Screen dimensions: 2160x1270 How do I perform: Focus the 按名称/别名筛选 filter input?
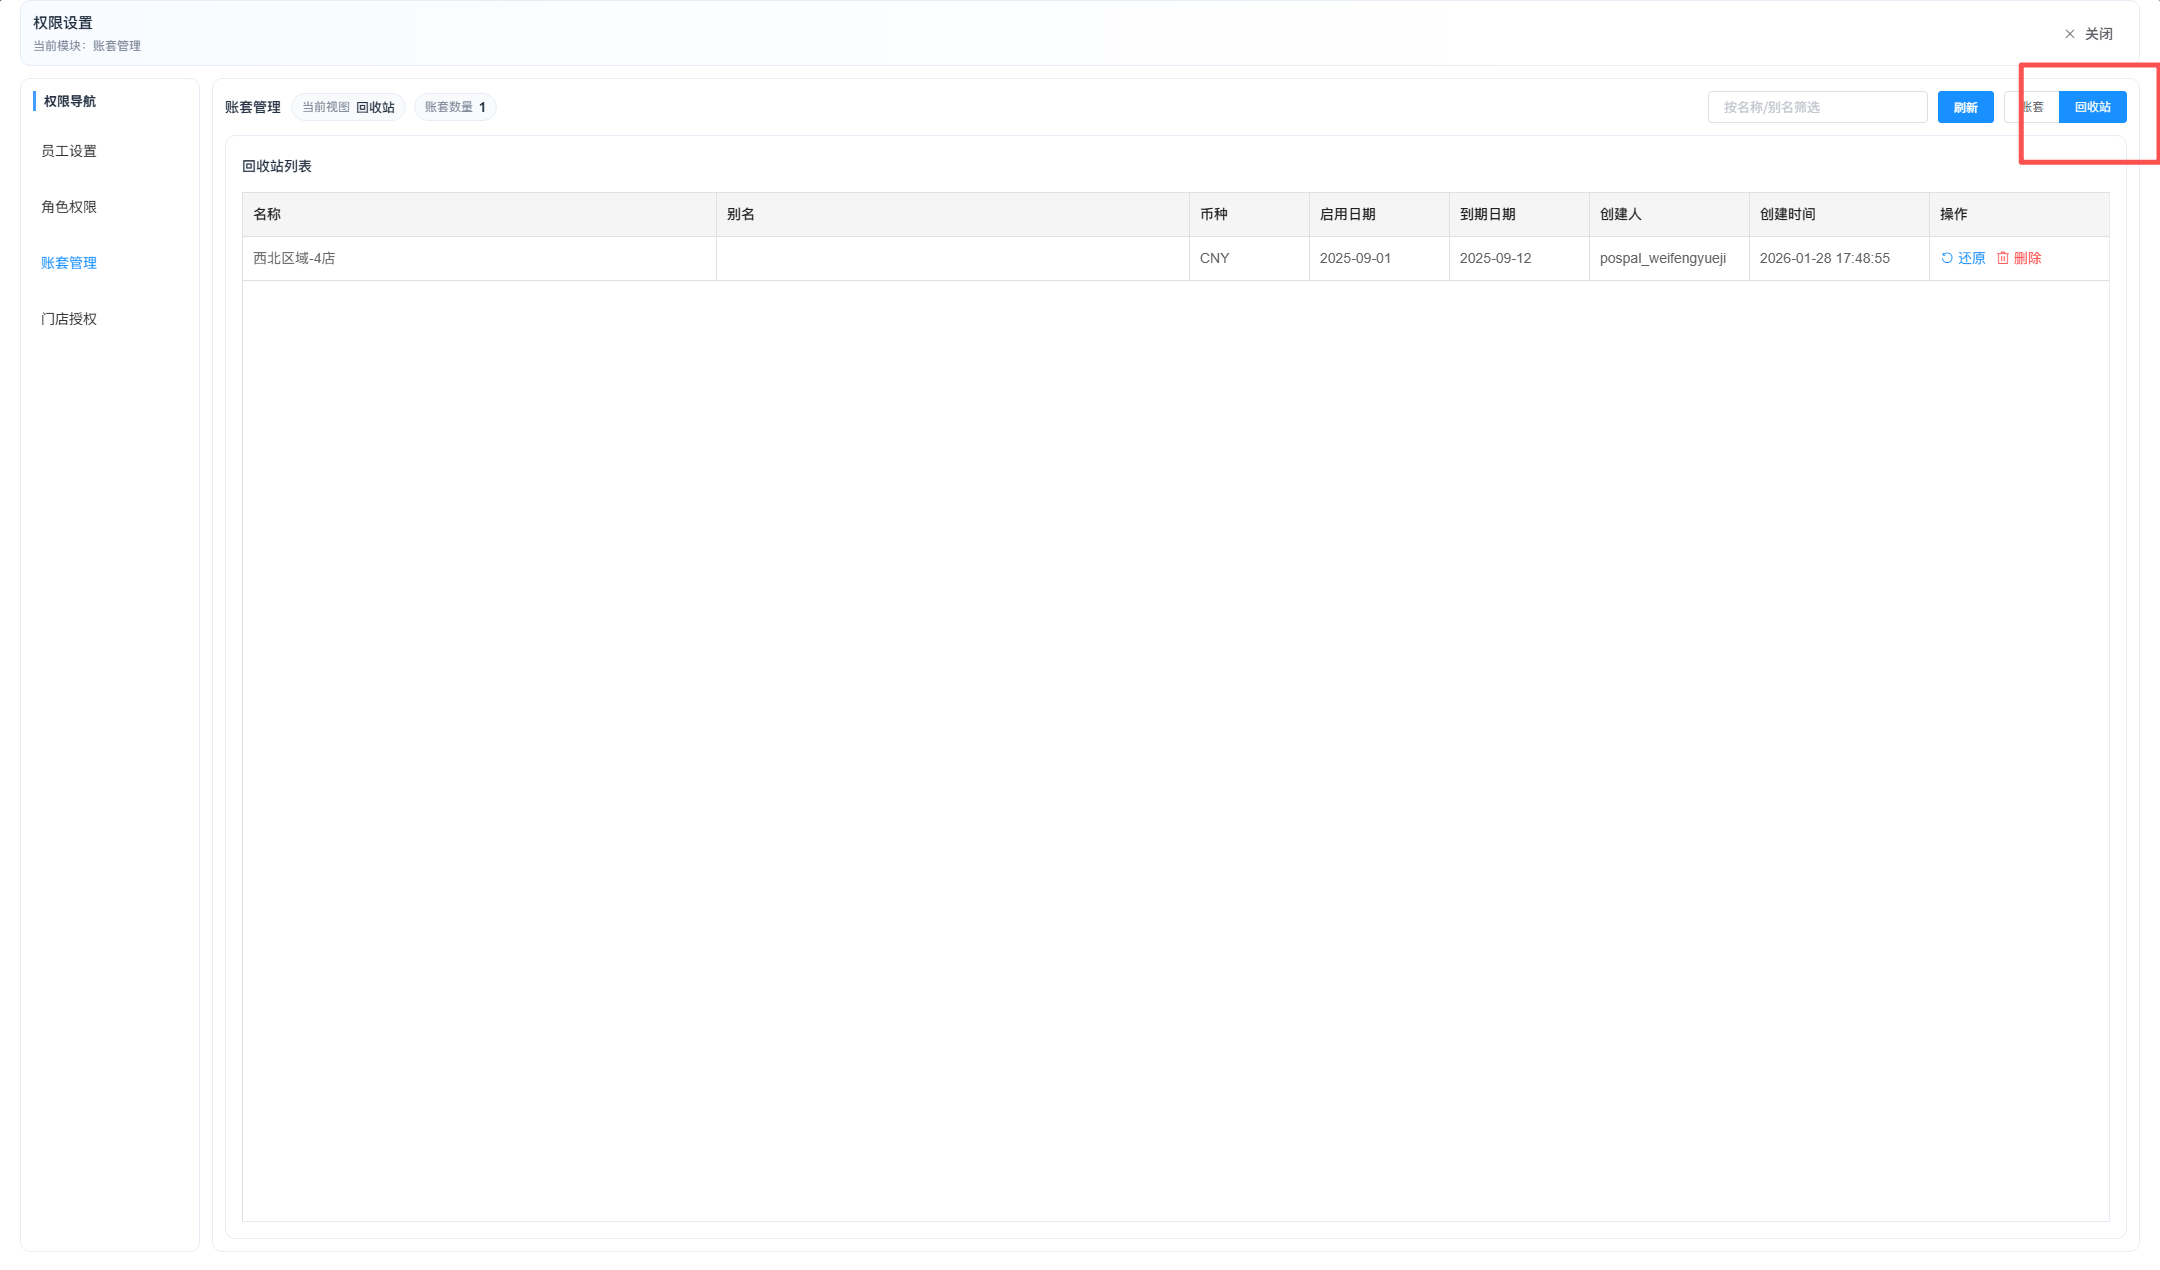(1817, 107)
